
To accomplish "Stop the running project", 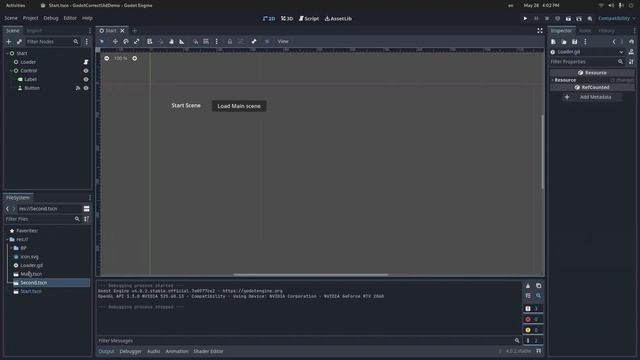I will pyautogui.click(x=547, y=18).
